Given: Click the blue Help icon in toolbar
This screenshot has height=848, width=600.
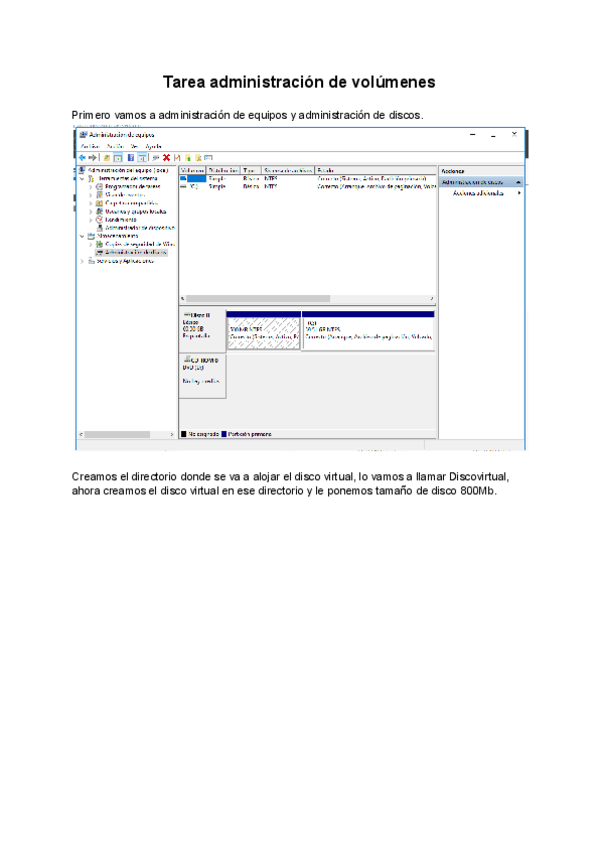Looking at the screenshot, I should pyautogui.click(x=130, y=157).
